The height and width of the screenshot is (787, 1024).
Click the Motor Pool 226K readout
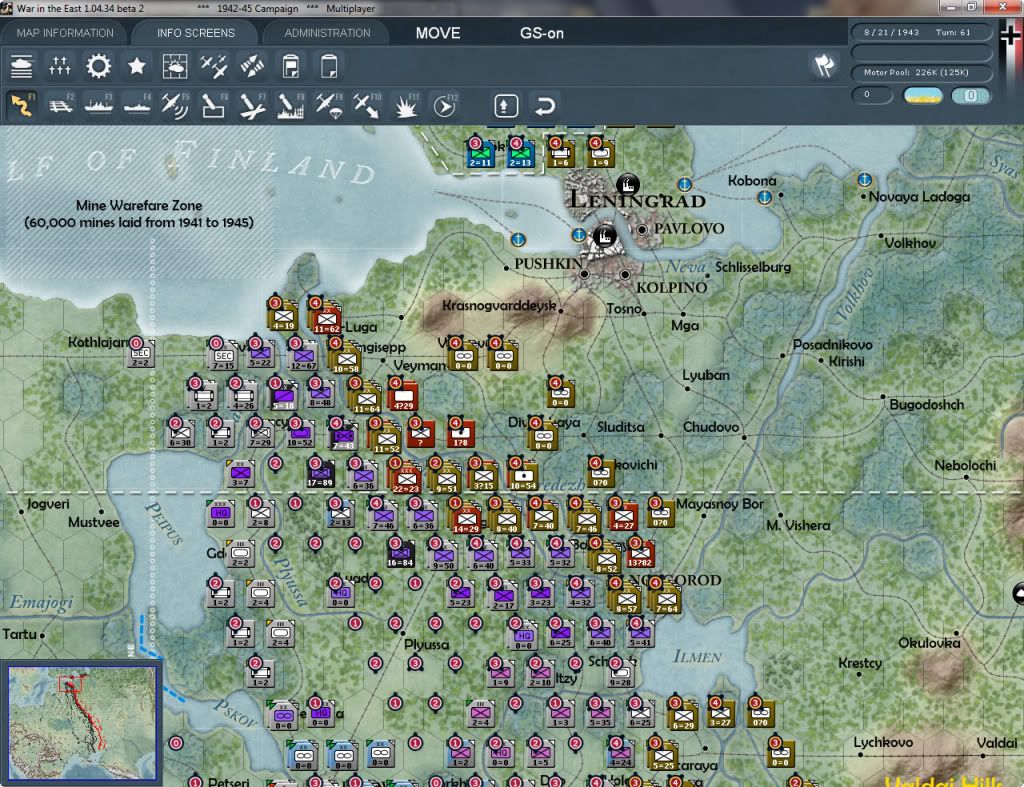(x=920, y=72)
